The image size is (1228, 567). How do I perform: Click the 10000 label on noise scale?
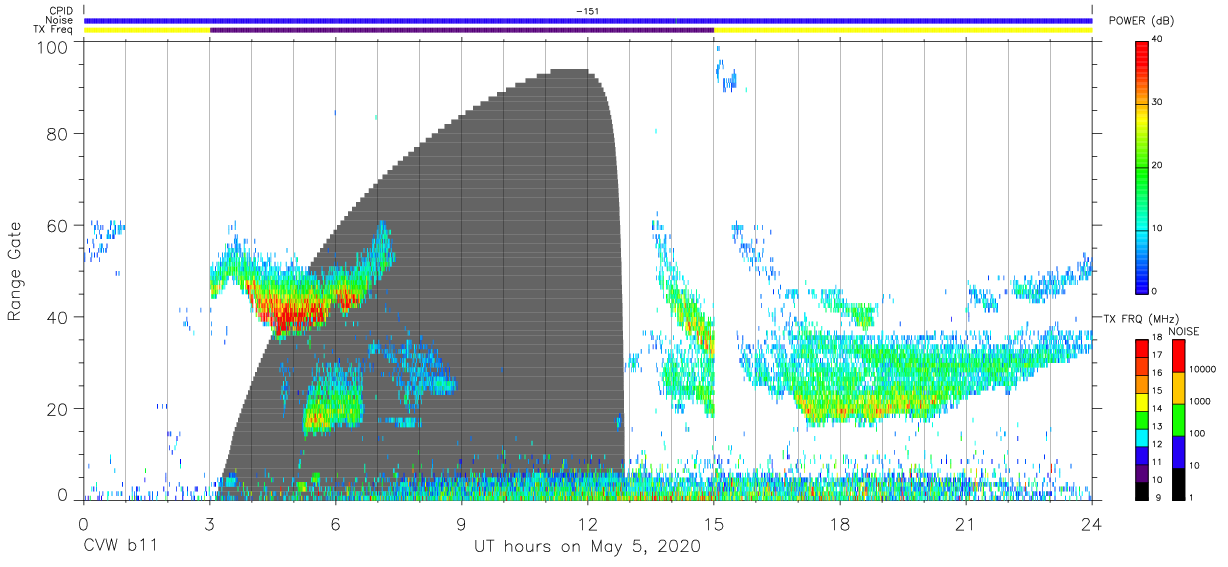point(1201,370)
